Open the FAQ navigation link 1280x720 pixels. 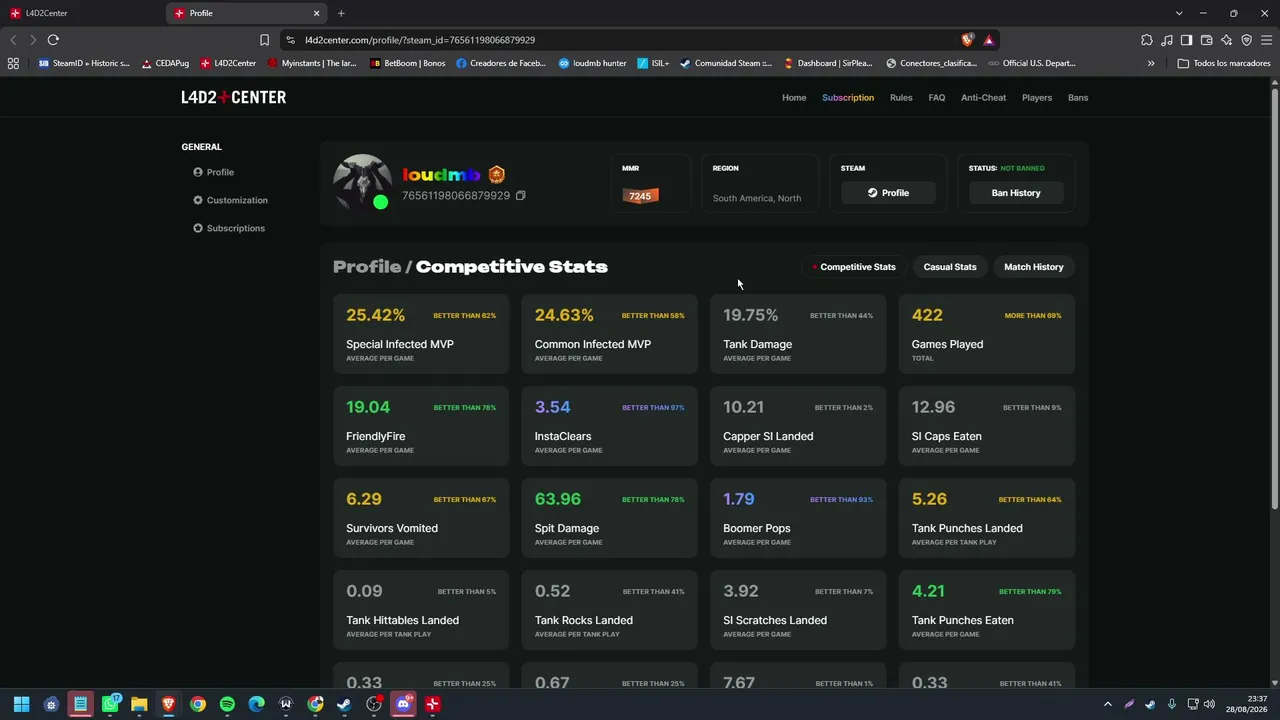click(x=936, y=98)
